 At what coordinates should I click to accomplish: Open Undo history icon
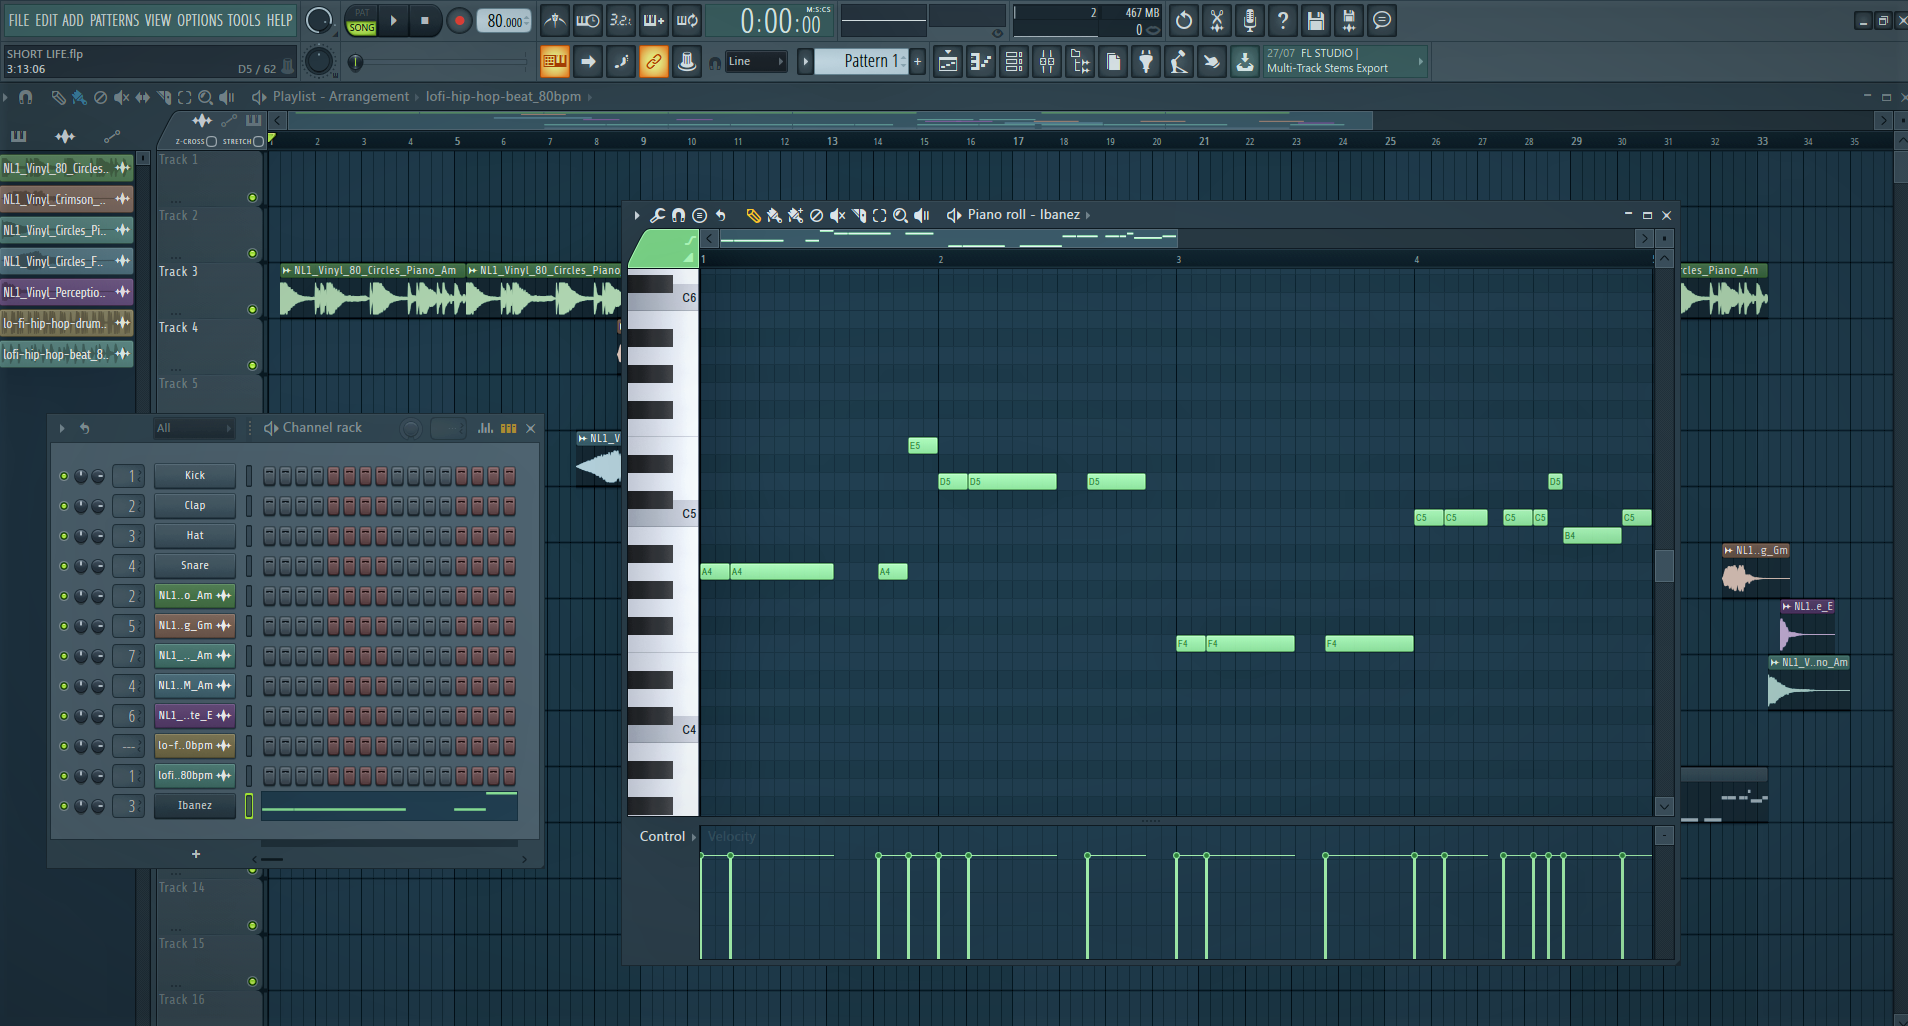coord(1184,20)
